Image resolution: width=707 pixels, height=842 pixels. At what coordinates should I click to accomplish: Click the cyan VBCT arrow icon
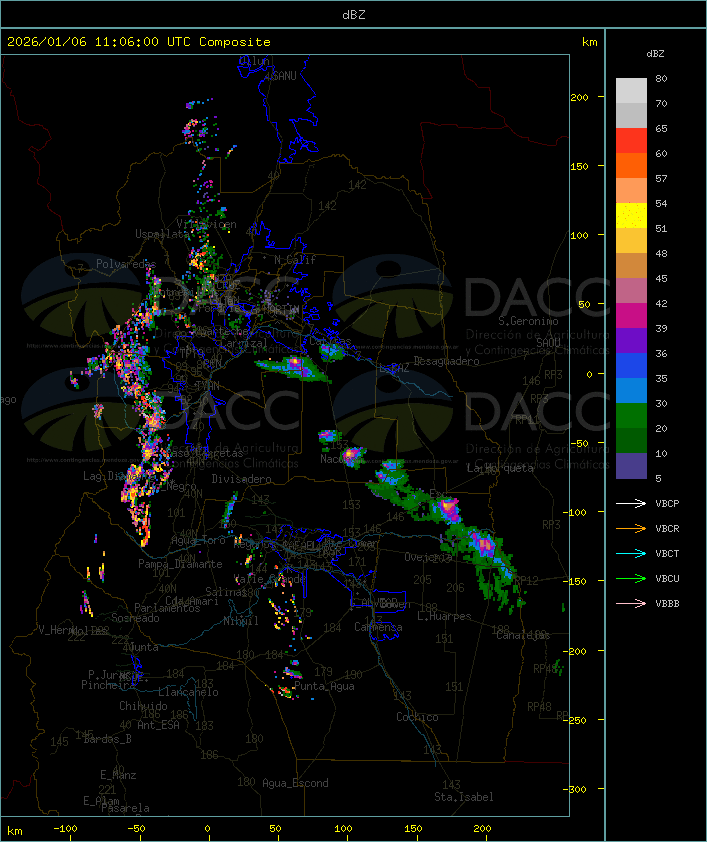coord(631,554)
